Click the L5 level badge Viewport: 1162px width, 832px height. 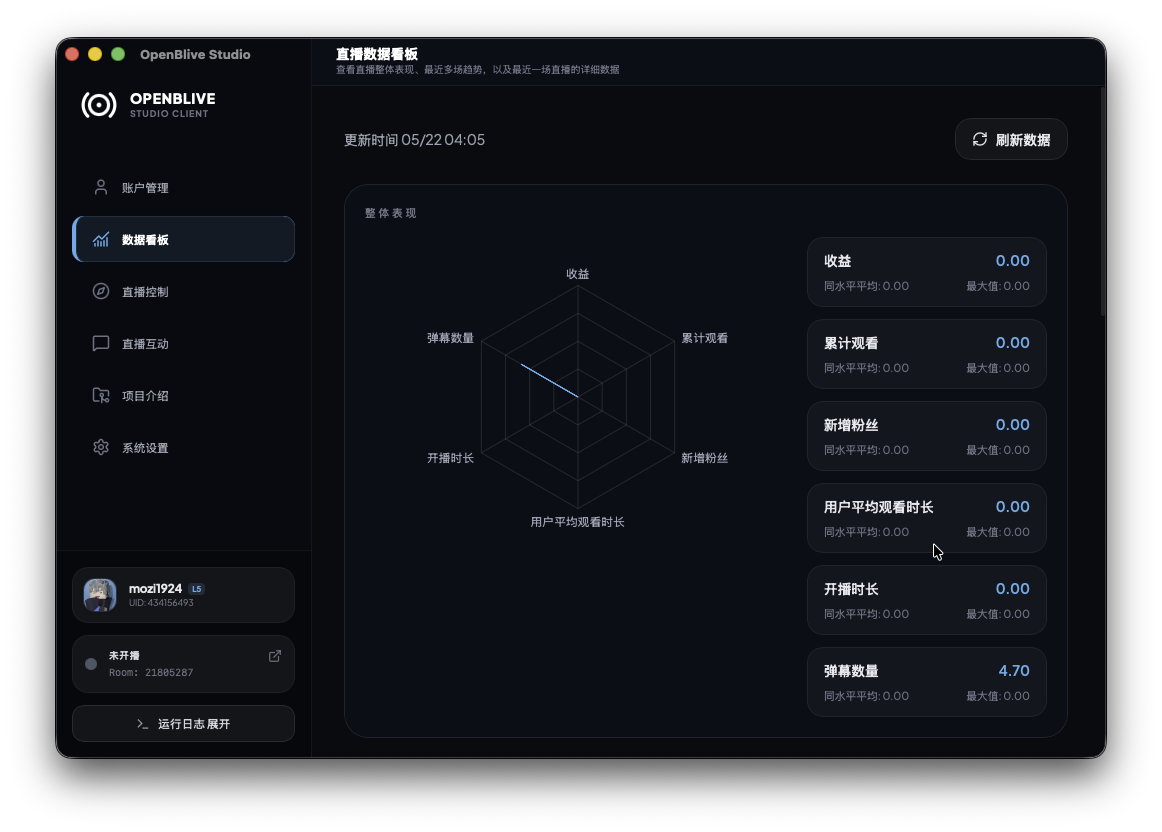tap(196, 589)
